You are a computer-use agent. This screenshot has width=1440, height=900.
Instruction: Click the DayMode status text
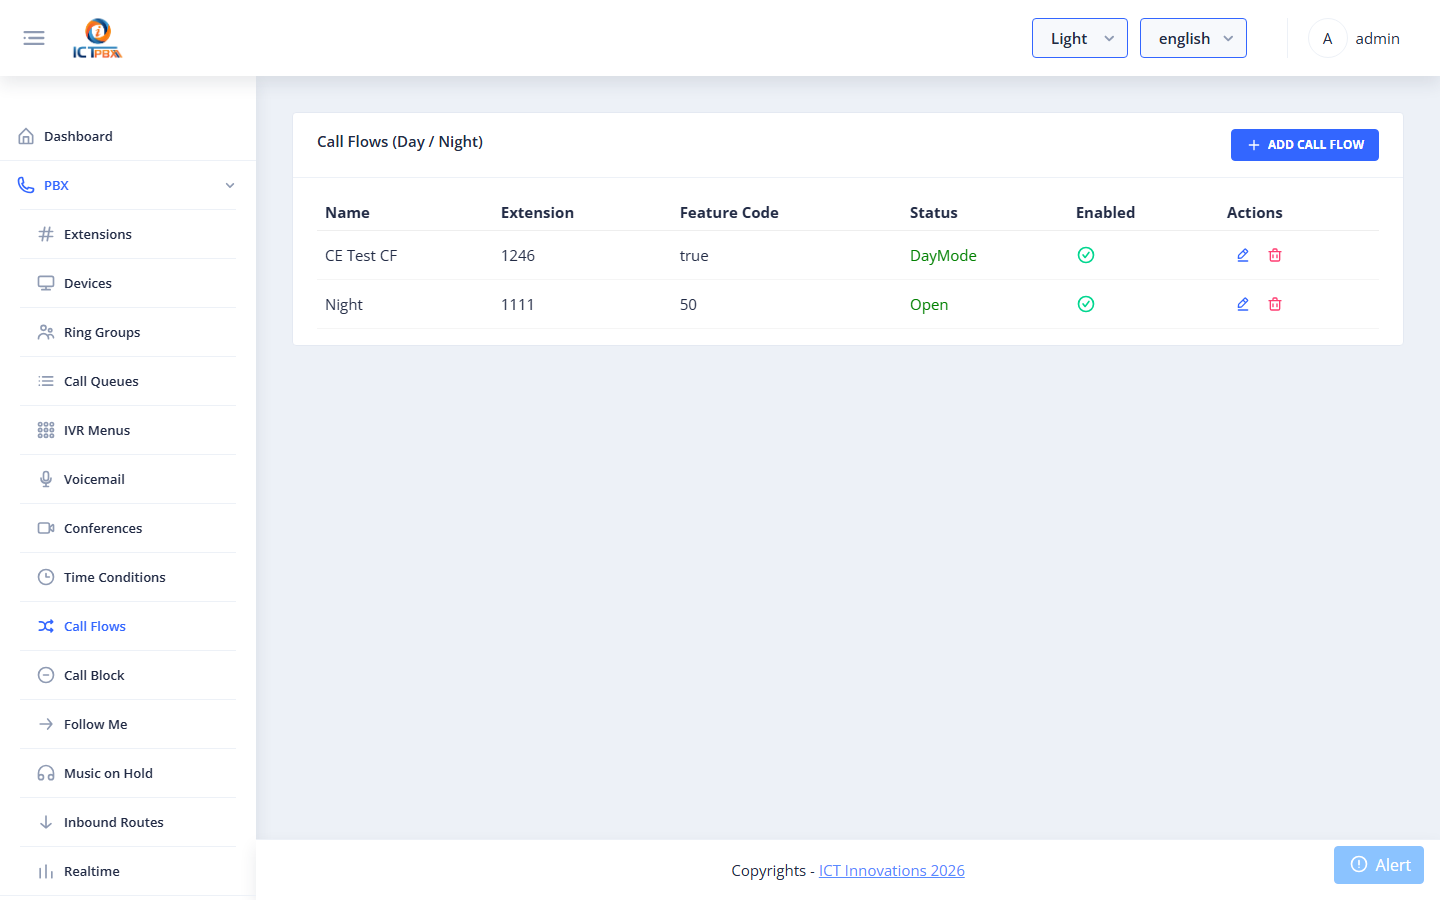(943, 255)
